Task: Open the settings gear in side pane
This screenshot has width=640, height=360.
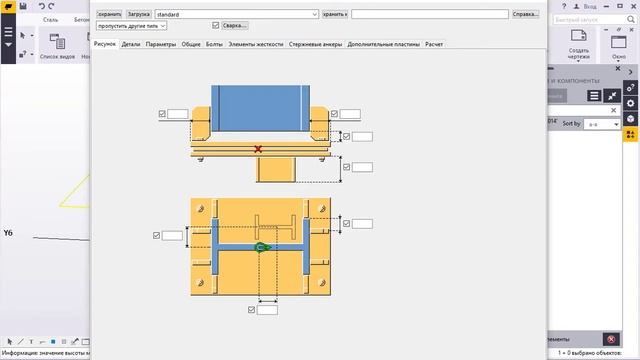Action: [x=631, y=103]
